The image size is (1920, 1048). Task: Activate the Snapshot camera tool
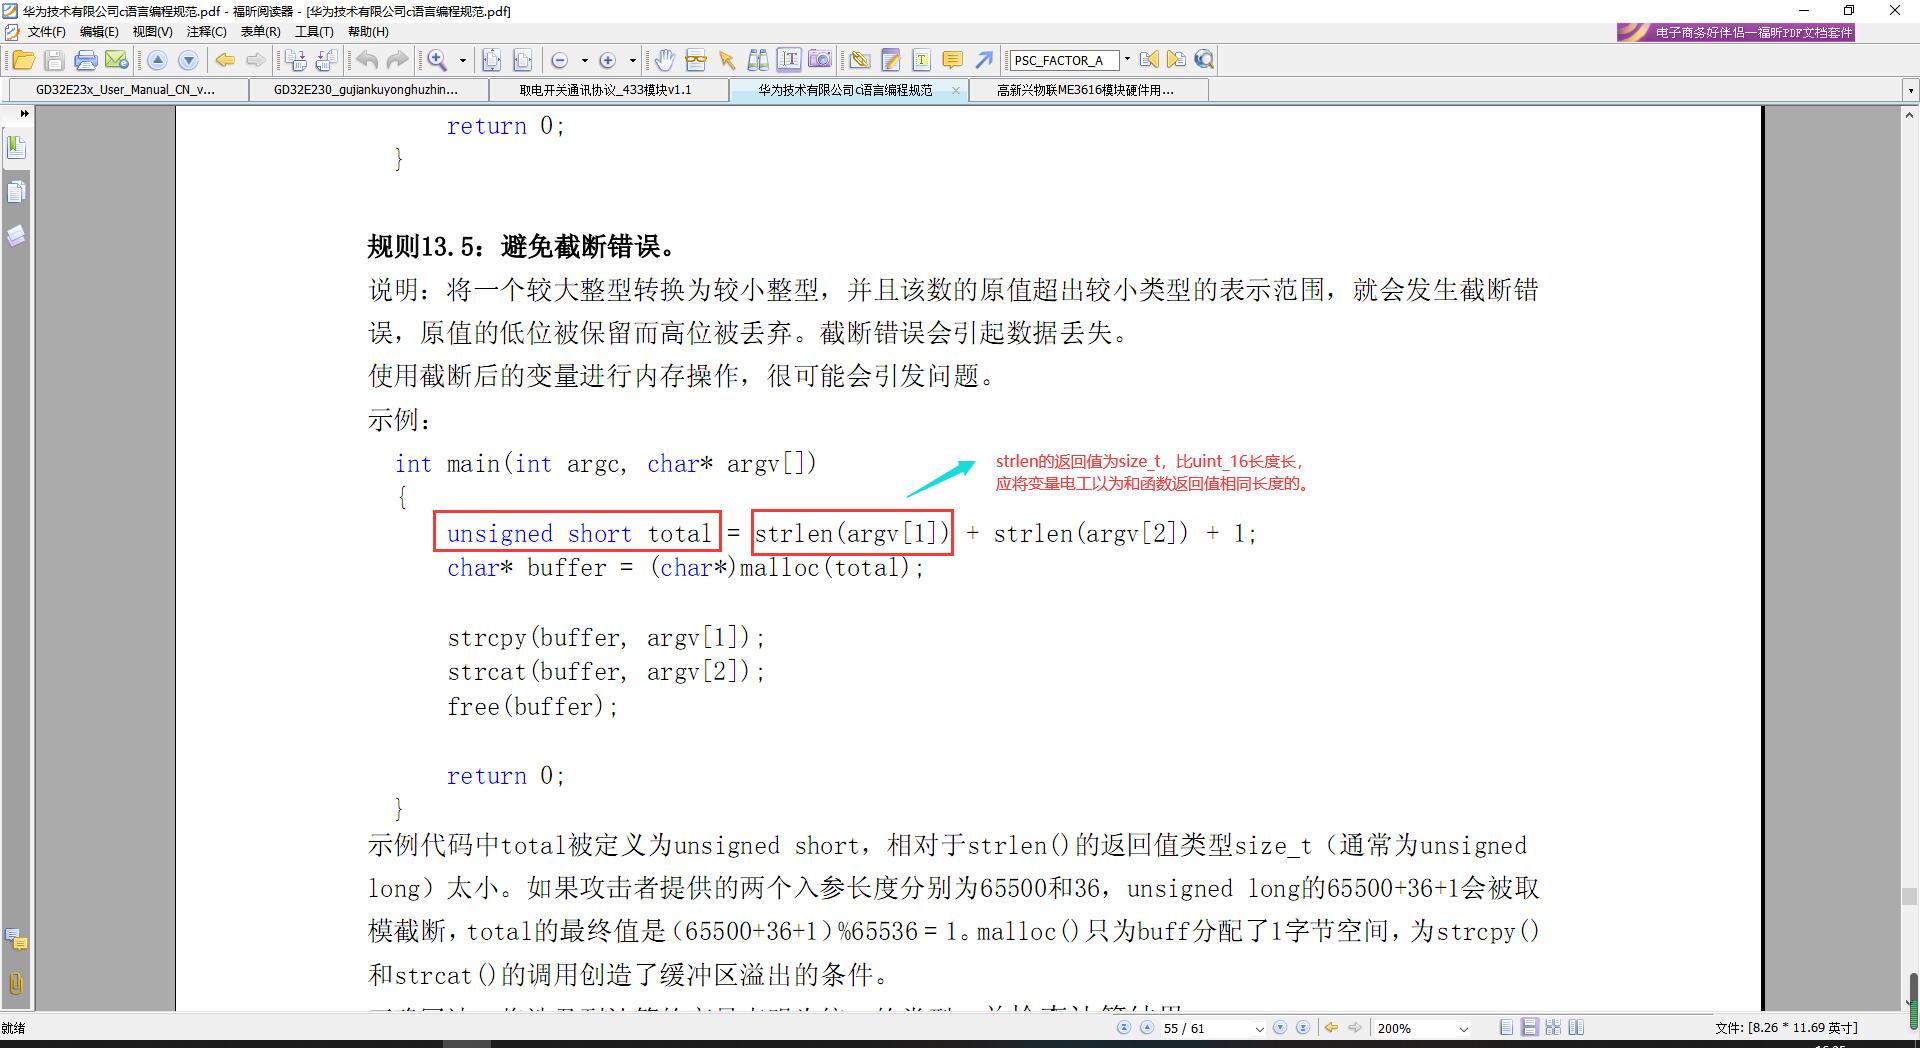820,60
